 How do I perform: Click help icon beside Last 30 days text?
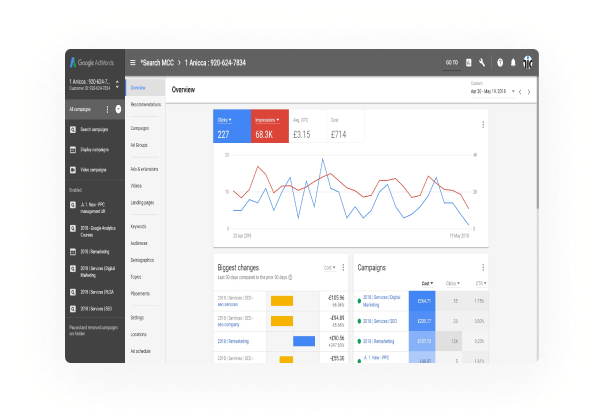(x=290, y=277)
